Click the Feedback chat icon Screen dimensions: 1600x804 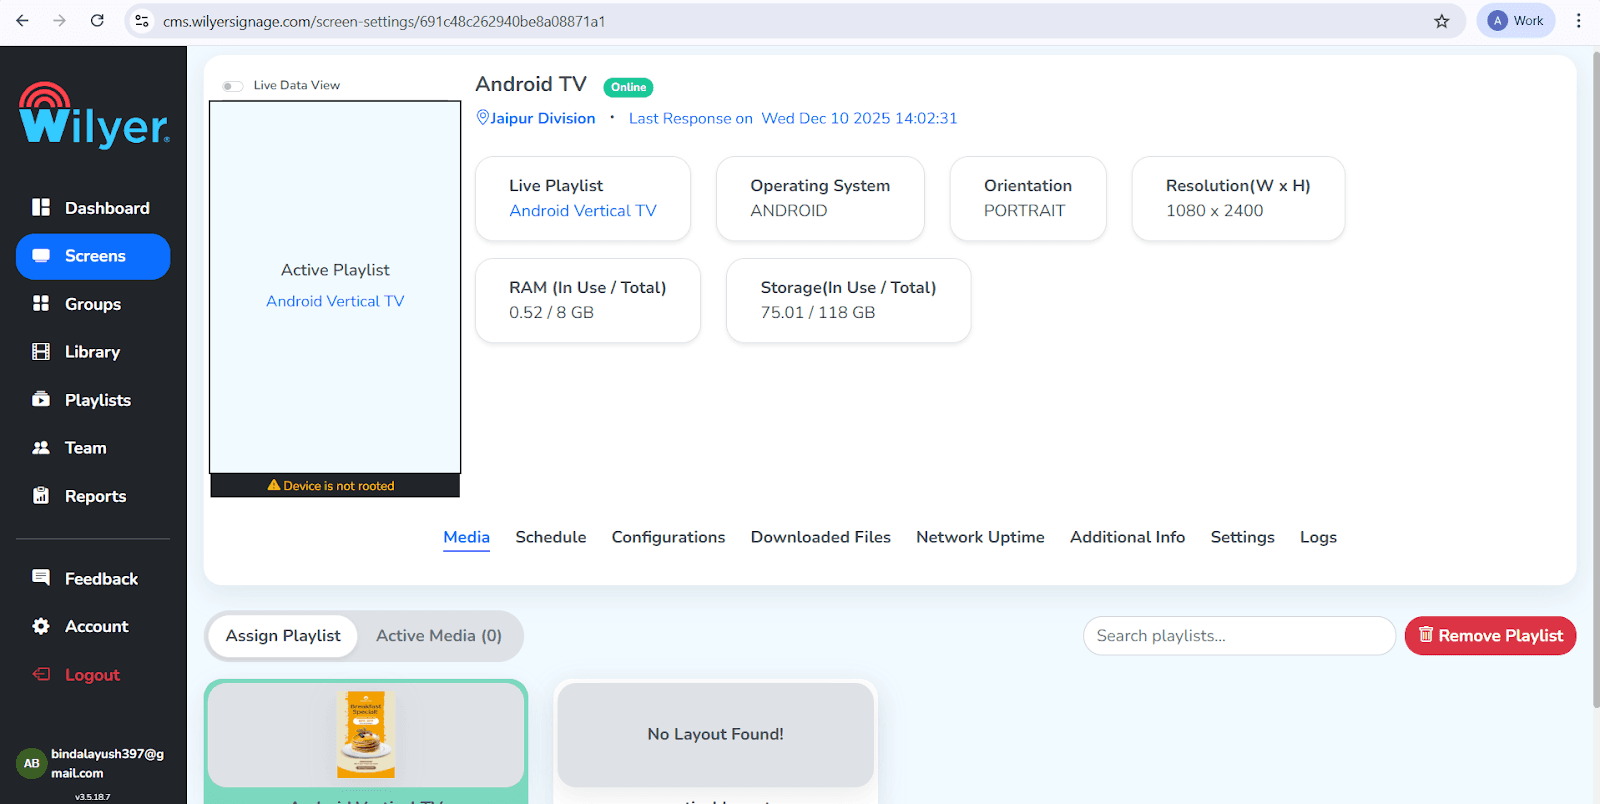(41, 577)
